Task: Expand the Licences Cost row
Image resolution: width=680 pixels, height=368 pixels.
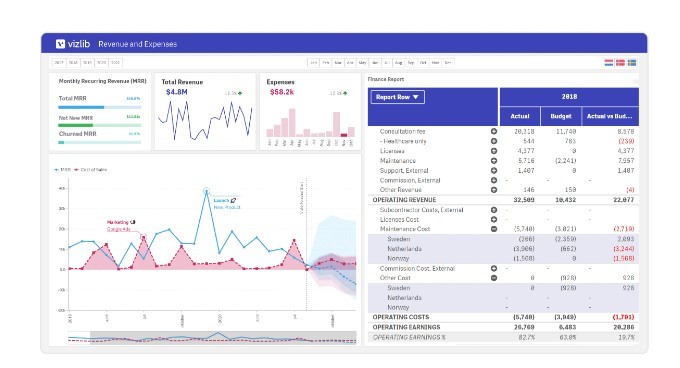Action: [x=494, y=219]
